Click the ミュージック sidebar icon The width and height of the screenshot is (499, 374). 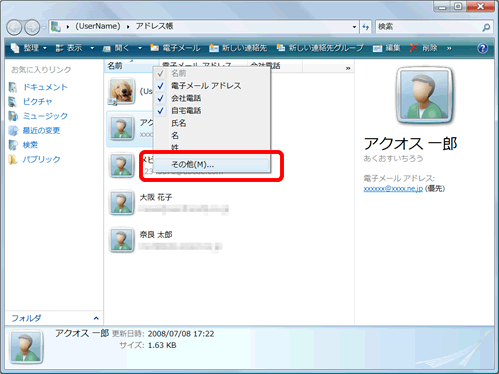click(13, 116)
